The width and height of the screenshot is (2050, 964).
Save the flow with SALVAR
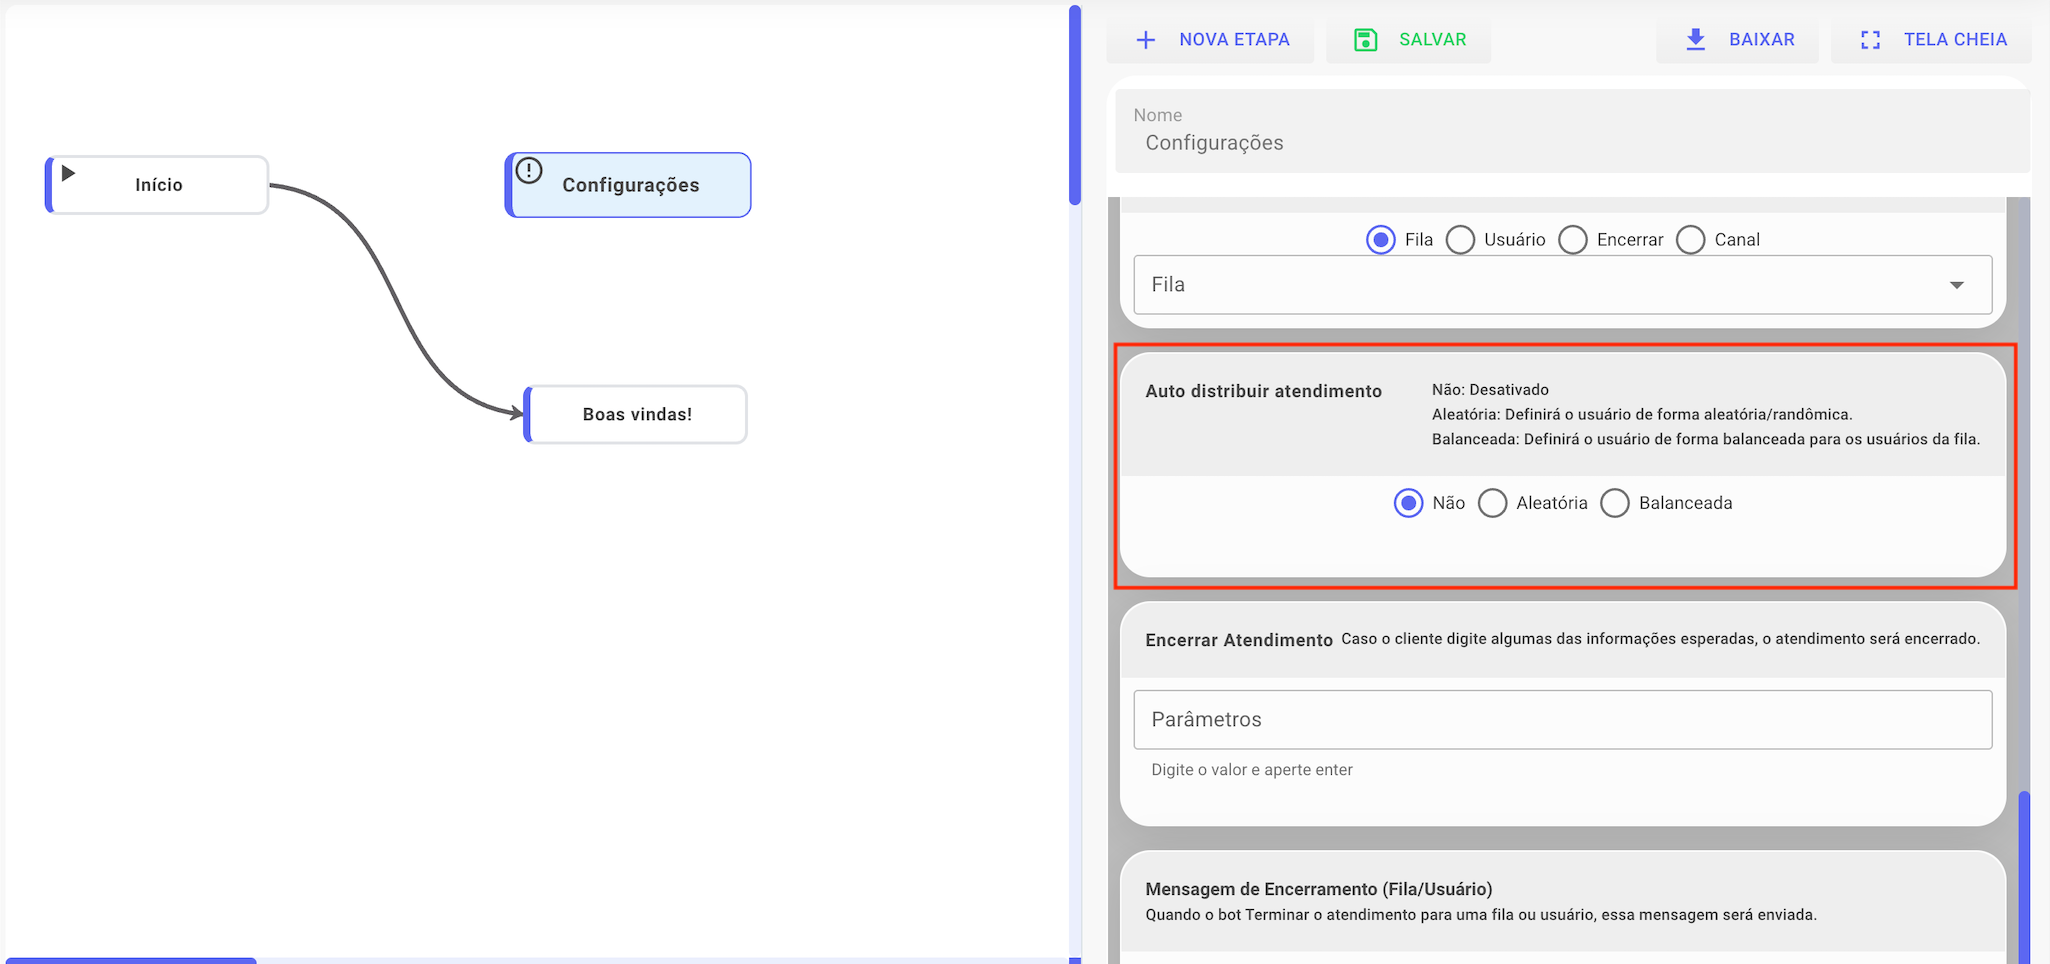pos(1409,40)
